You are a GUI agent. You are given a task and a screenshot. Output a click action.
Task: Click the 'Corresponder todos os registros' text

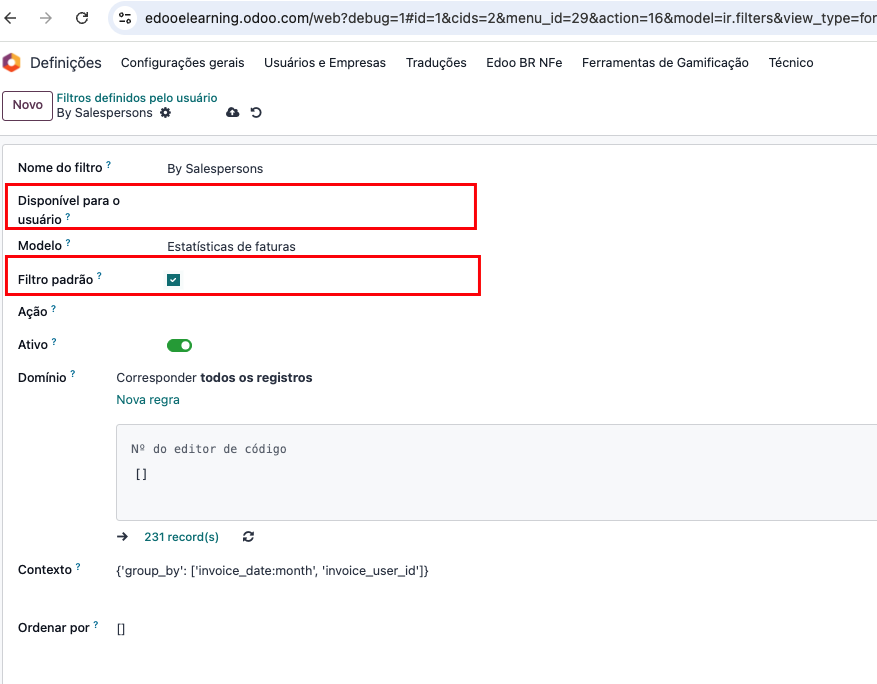tap(214, 378)
